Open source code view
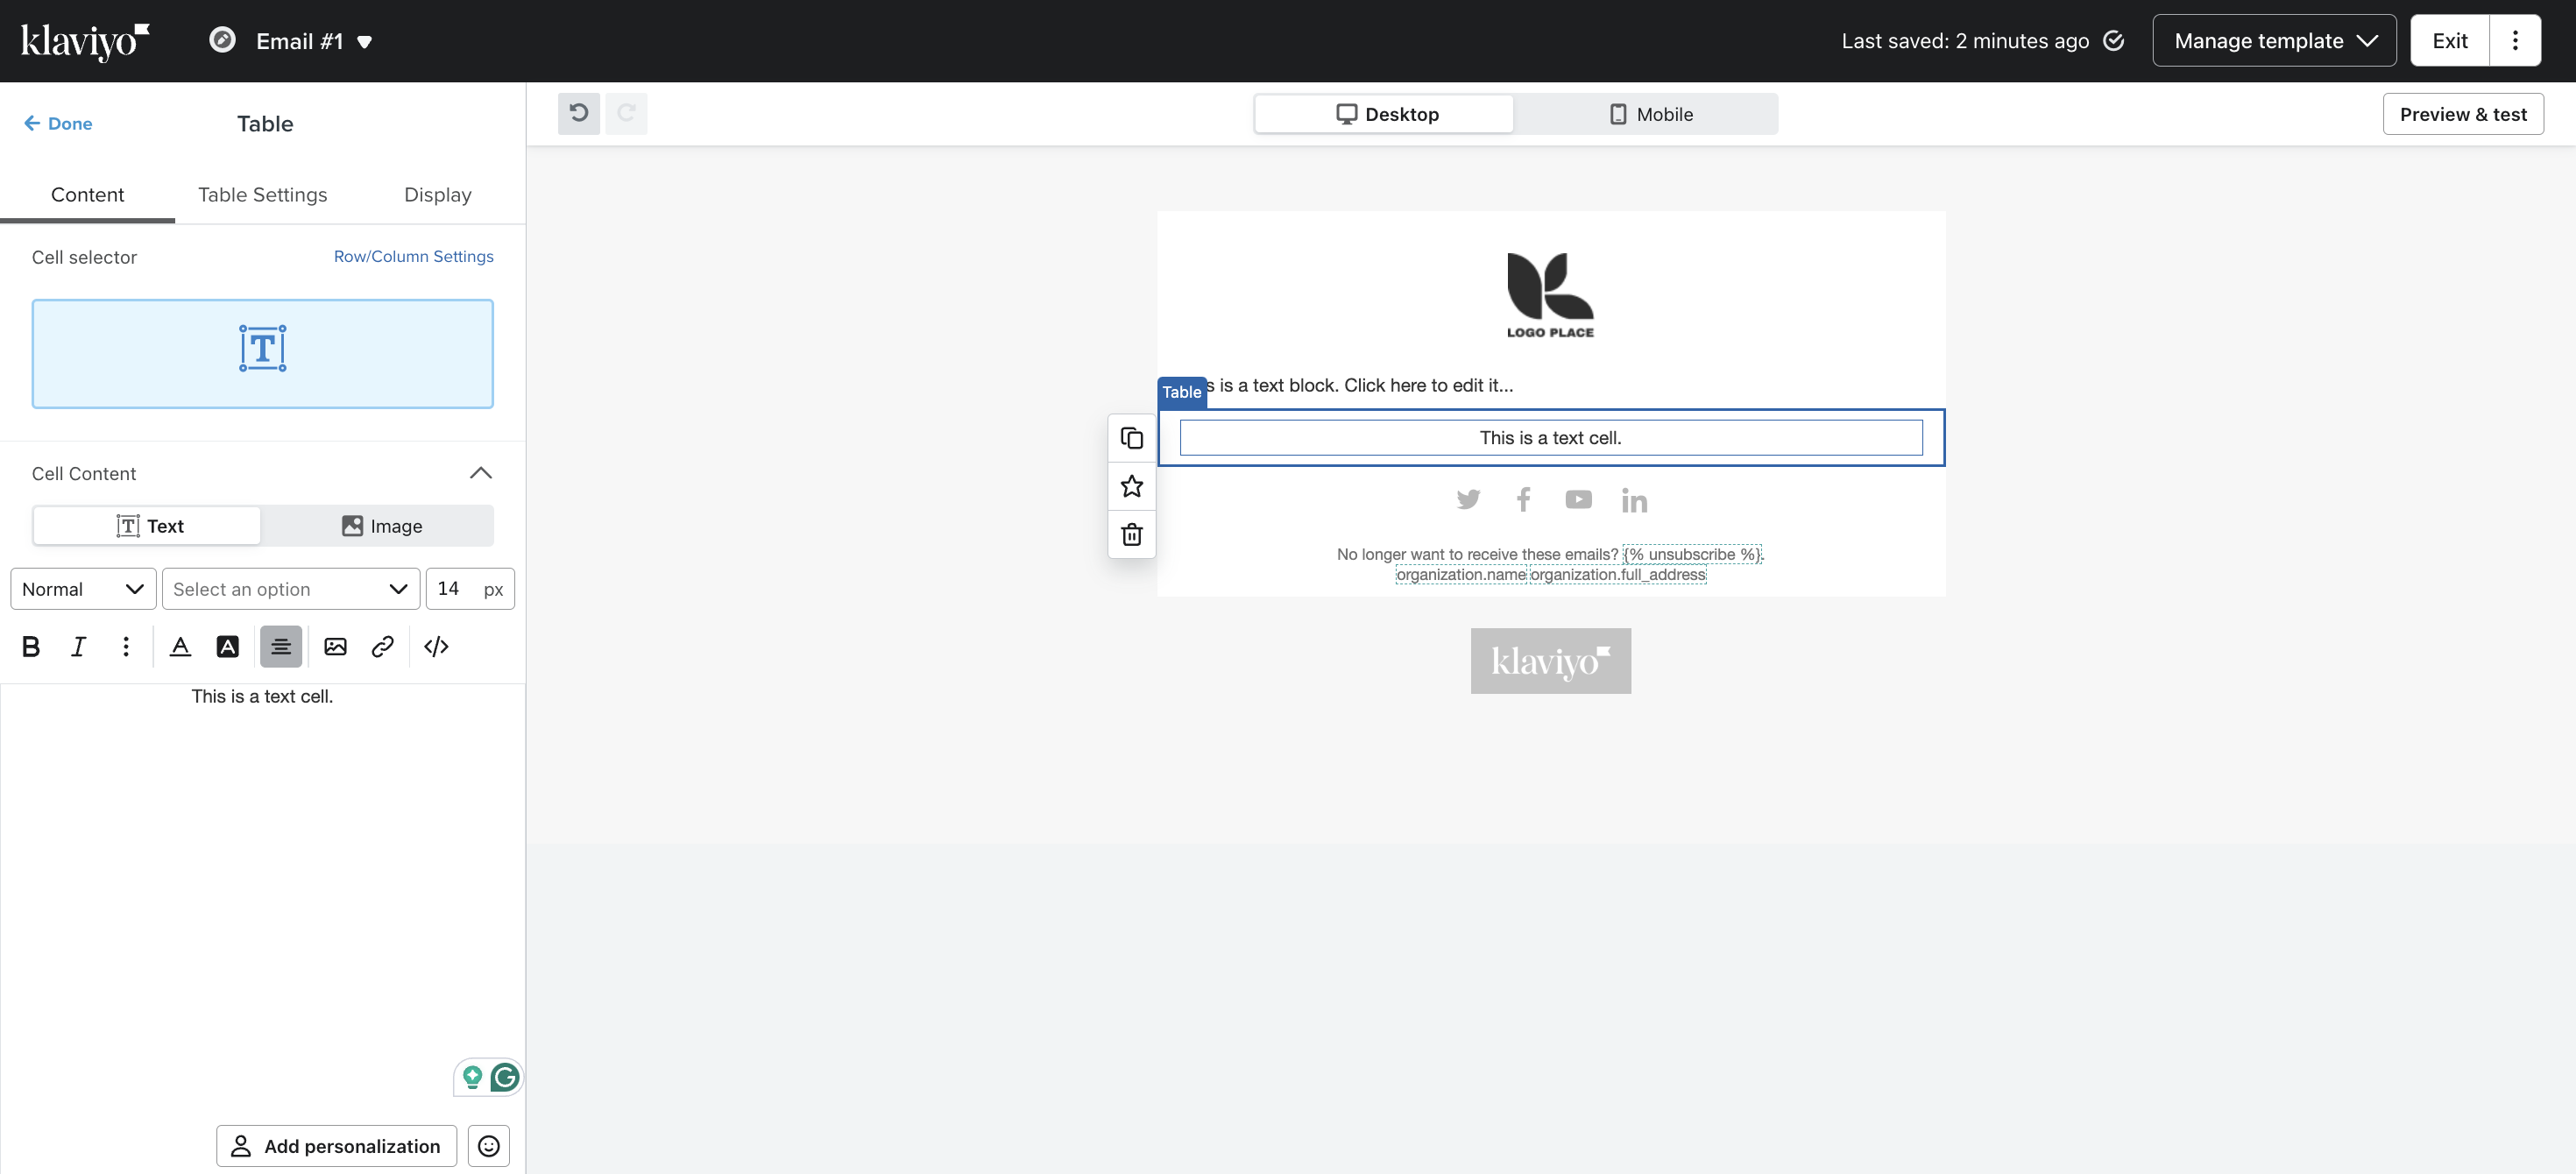This screenshot has width=2576, height=1174. 436,647
